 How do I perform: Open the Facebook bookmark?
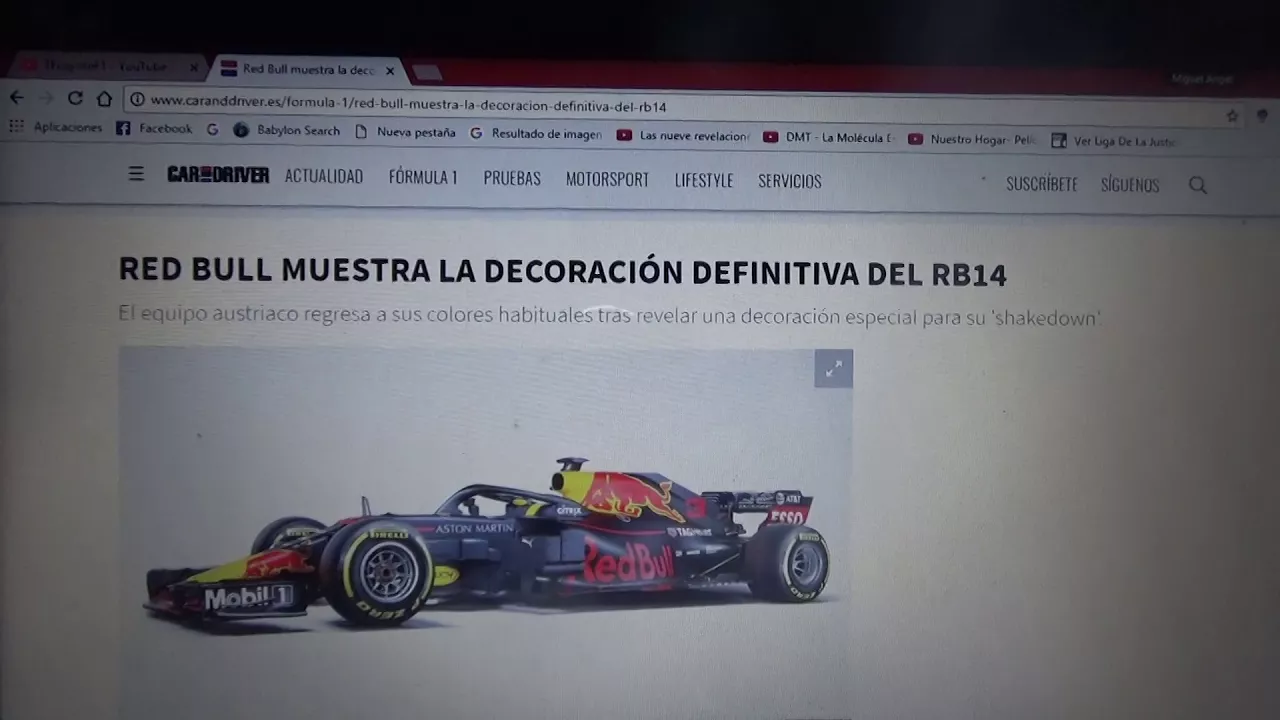pos(154,128)
